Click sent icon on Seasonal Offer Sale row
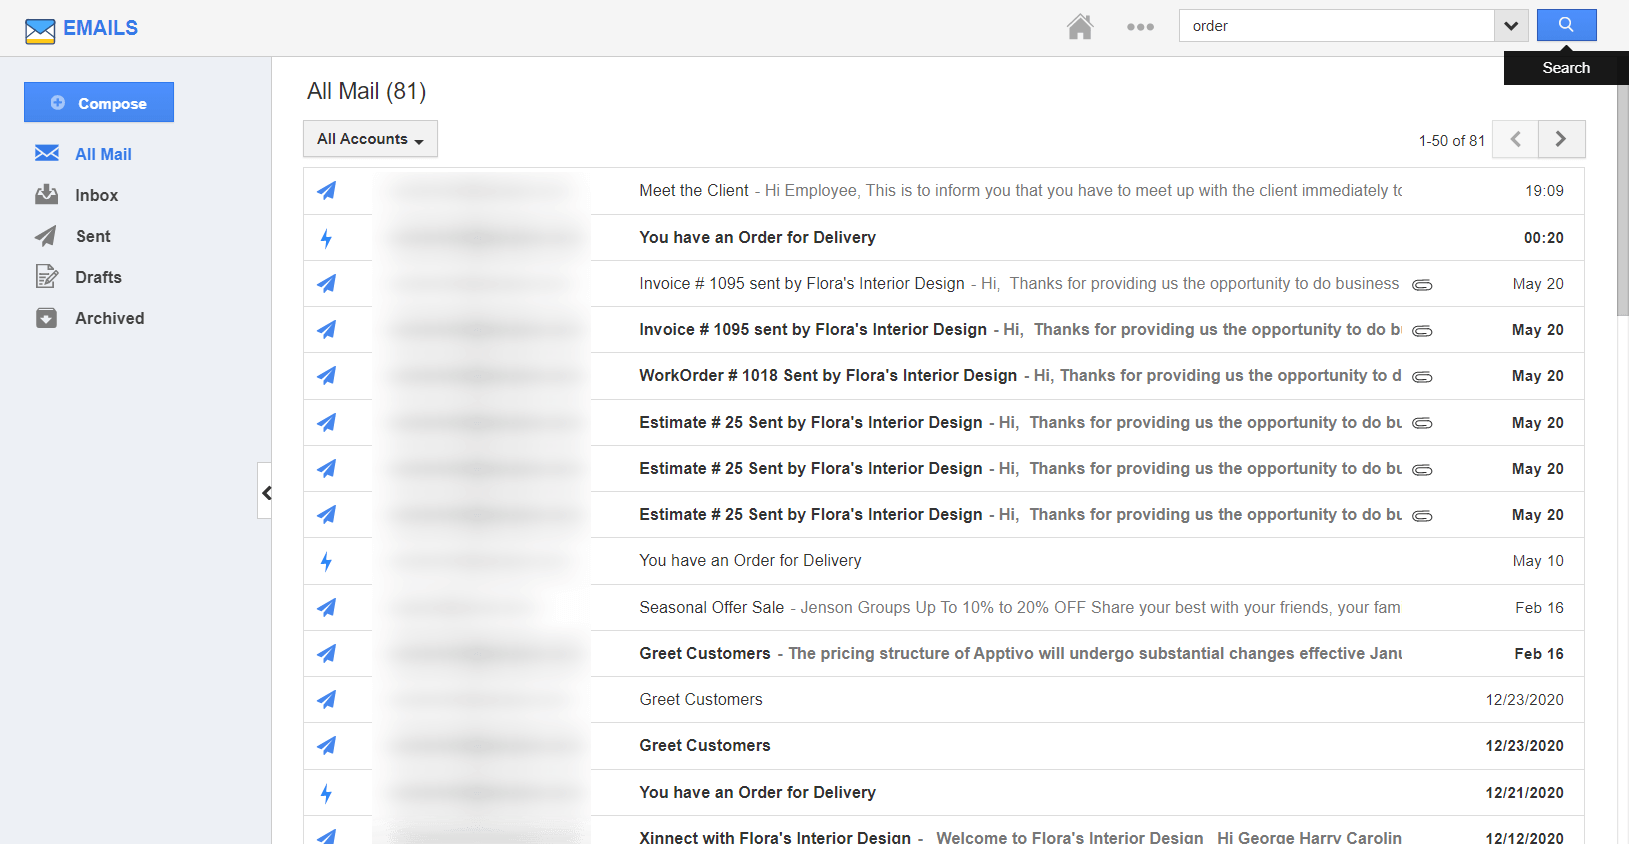The width and height of the screenshot is (1629, 844). [x=327, y=607]
